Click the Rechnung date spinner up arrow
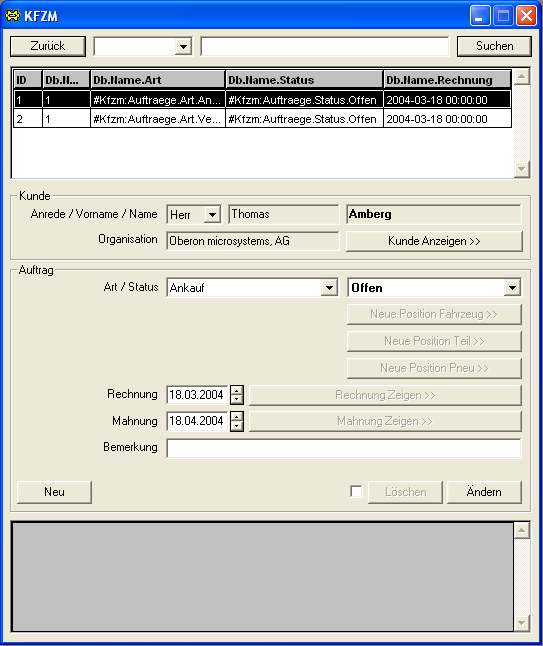543x646 pixels. (236, 390)
